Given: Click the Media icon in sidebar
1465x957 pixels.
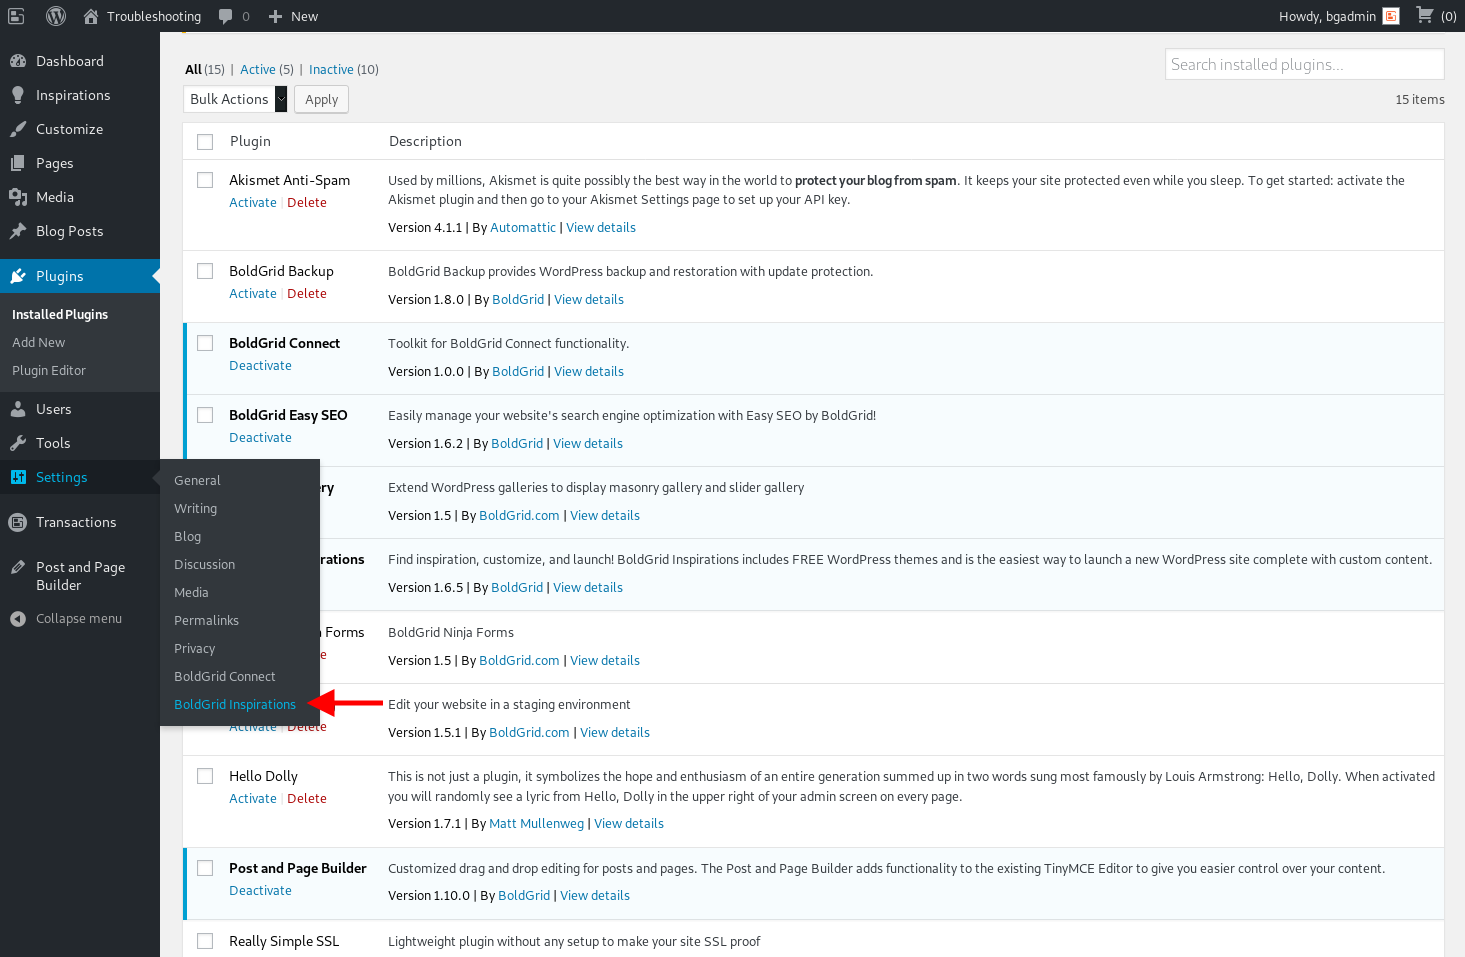Looking at the screenshot, I should tap(18, 197).
